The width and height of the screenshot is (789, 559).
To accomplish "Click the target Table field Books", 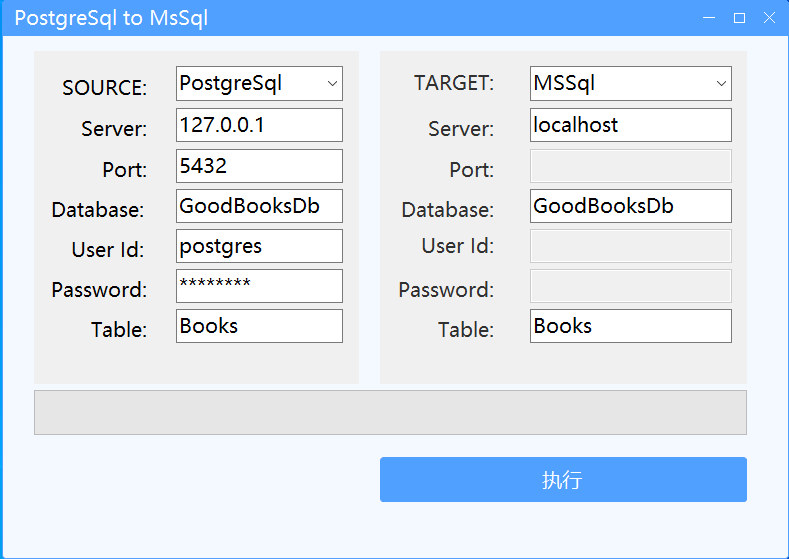I will tap(630, 326).
